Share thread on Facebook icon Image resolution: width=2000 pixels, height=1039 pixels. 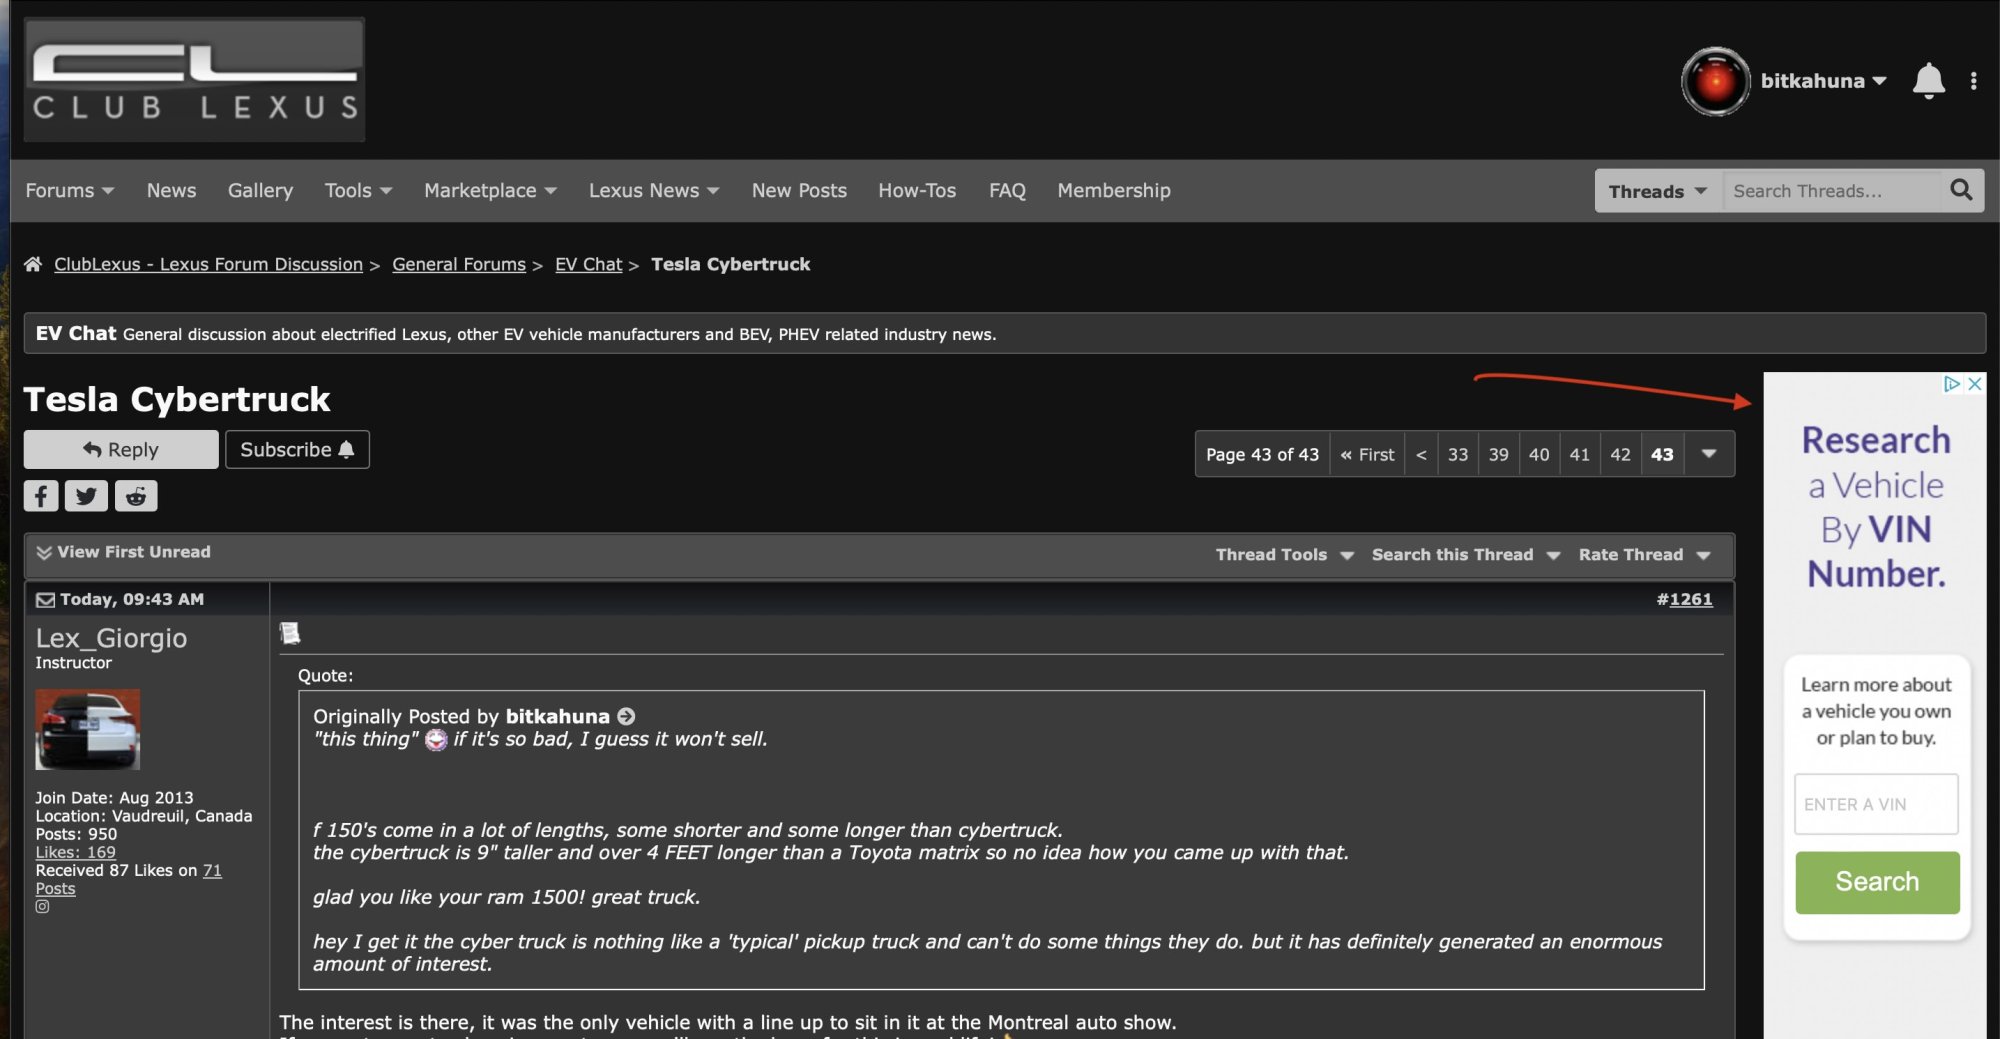point(41,496)
